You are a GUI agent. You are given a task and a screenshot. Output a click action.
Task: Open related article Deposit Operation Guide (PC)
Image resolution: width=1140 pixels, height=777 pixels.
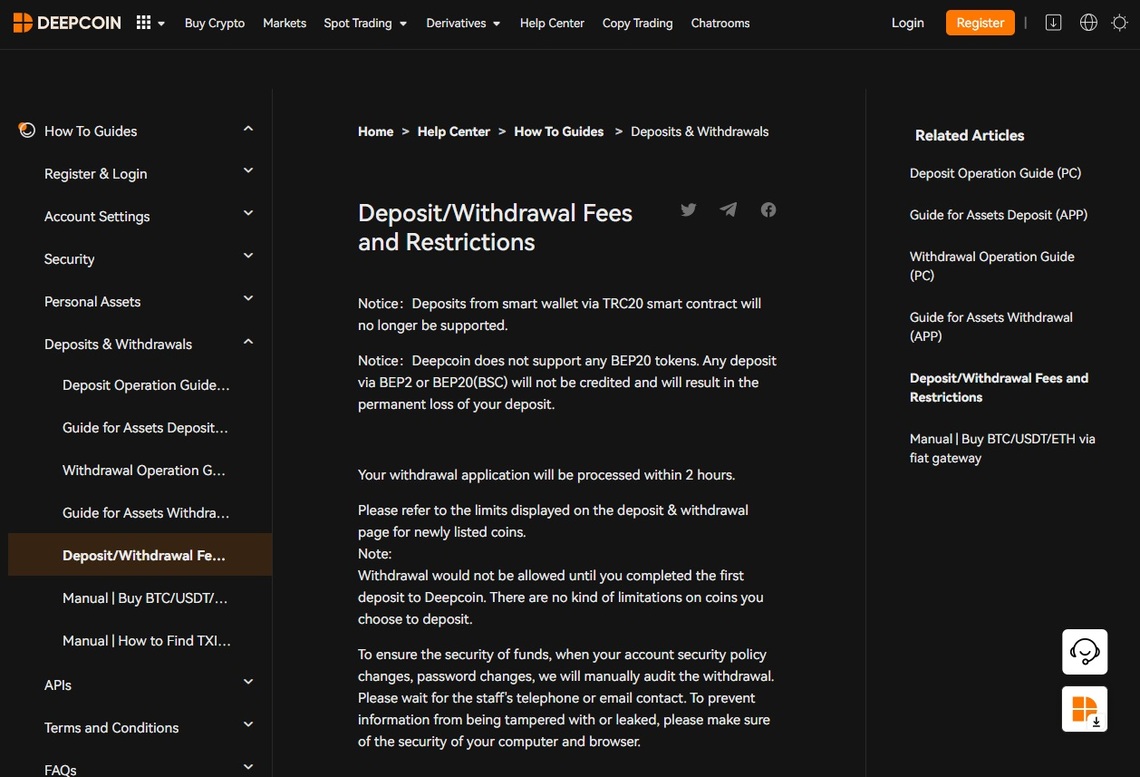995,173
